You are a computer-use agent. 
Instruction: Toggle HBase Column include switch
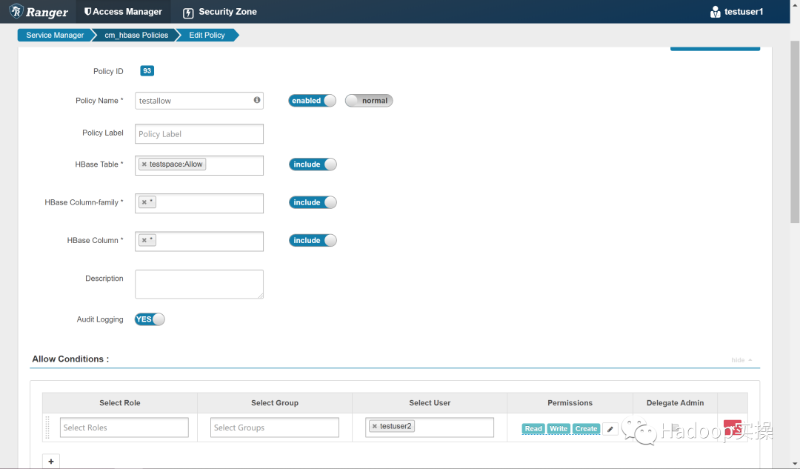pyautogui.click(x=313, y=240)
